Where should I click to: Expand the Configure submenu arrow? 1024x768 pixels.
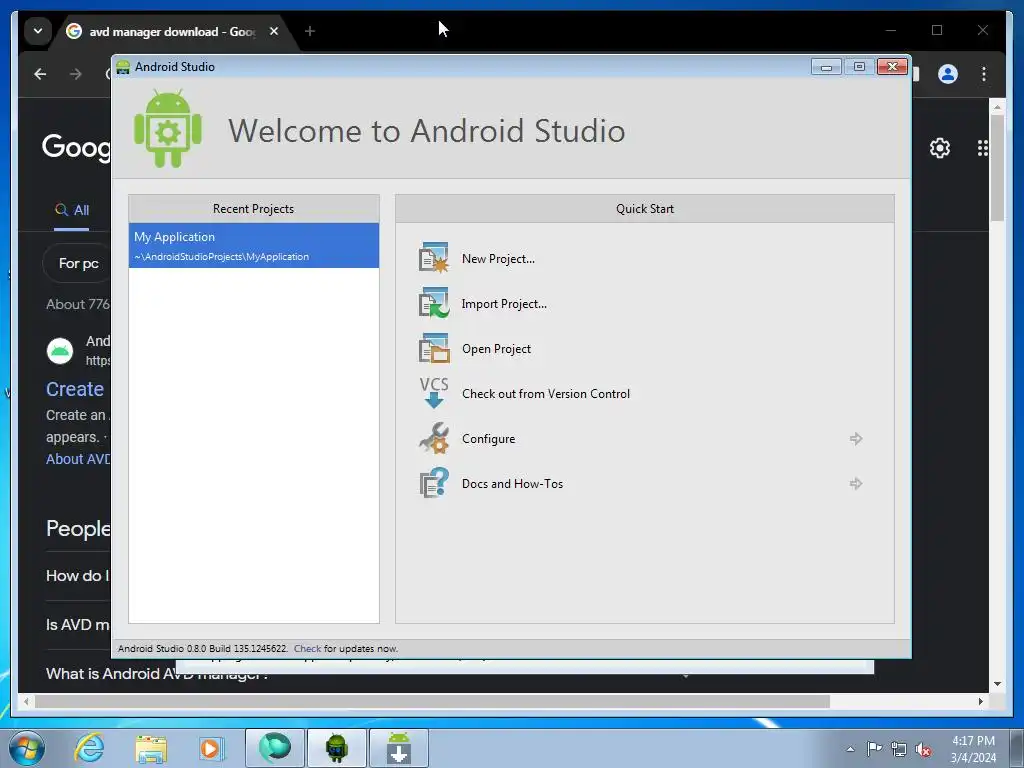click(x=856, y=438)
